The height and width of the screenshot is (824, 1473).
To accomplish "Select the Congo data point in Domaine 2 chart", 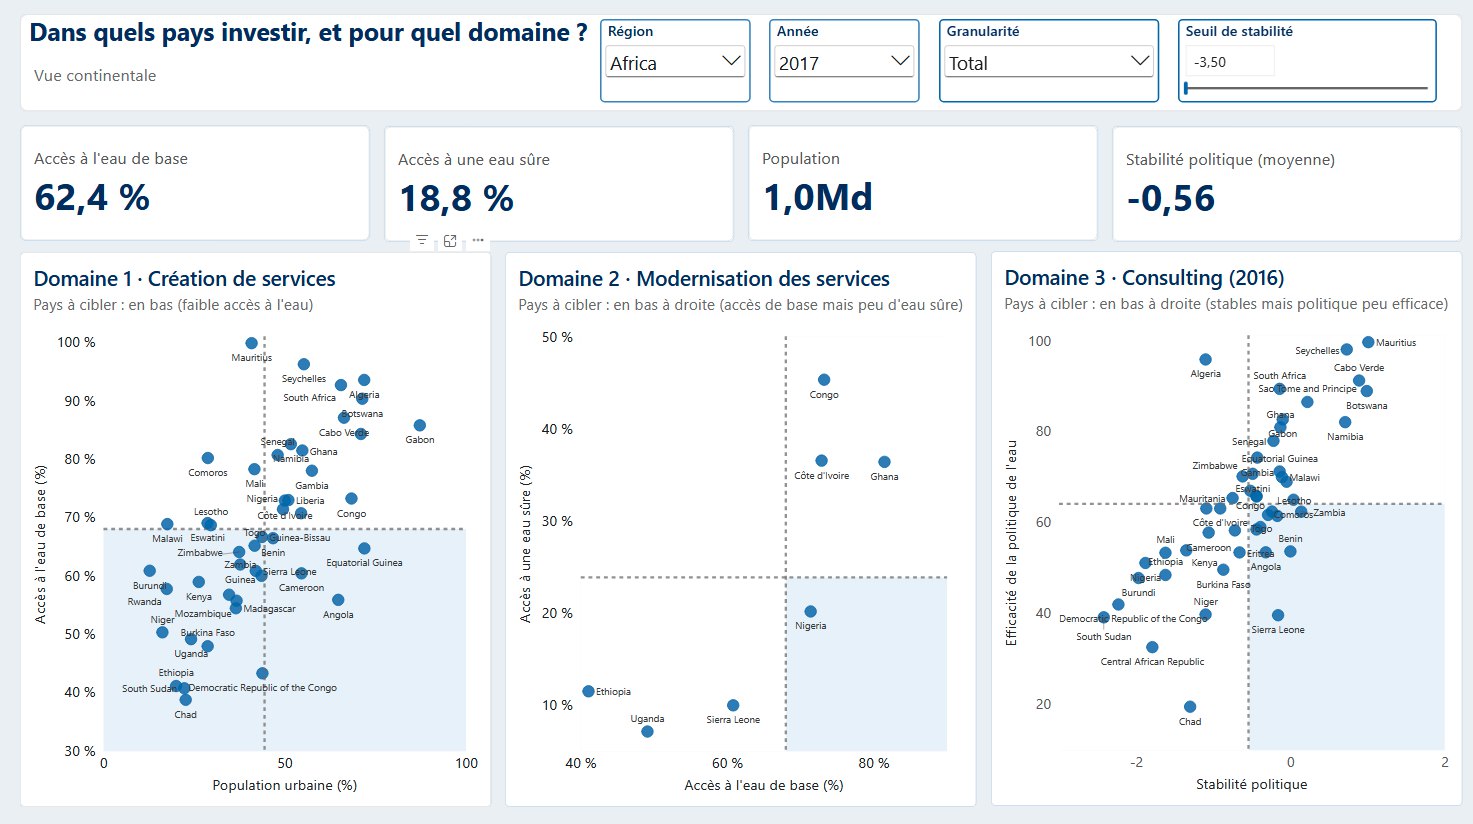I will pyautogui.click(x=824, y=380).
